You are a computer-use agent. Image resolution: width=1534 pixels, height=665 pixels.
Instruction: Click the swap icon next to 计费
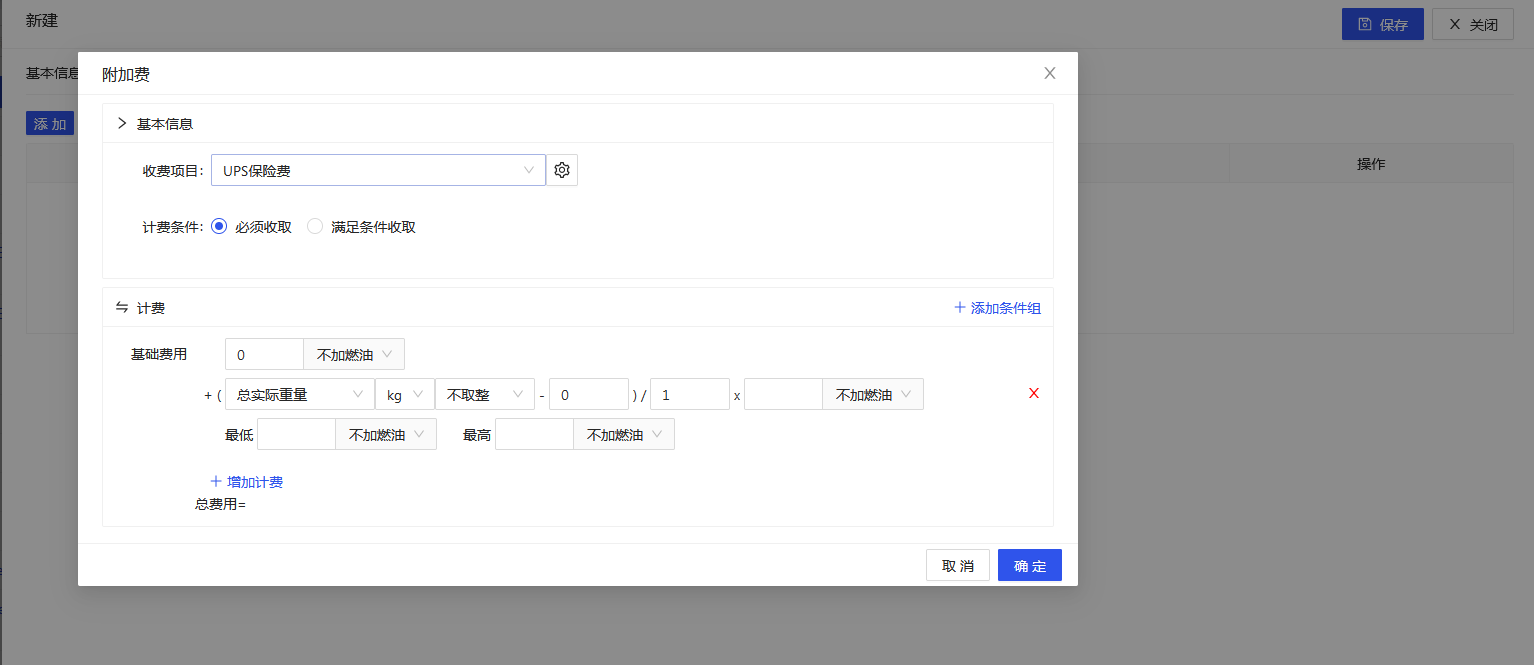point(122,308)
